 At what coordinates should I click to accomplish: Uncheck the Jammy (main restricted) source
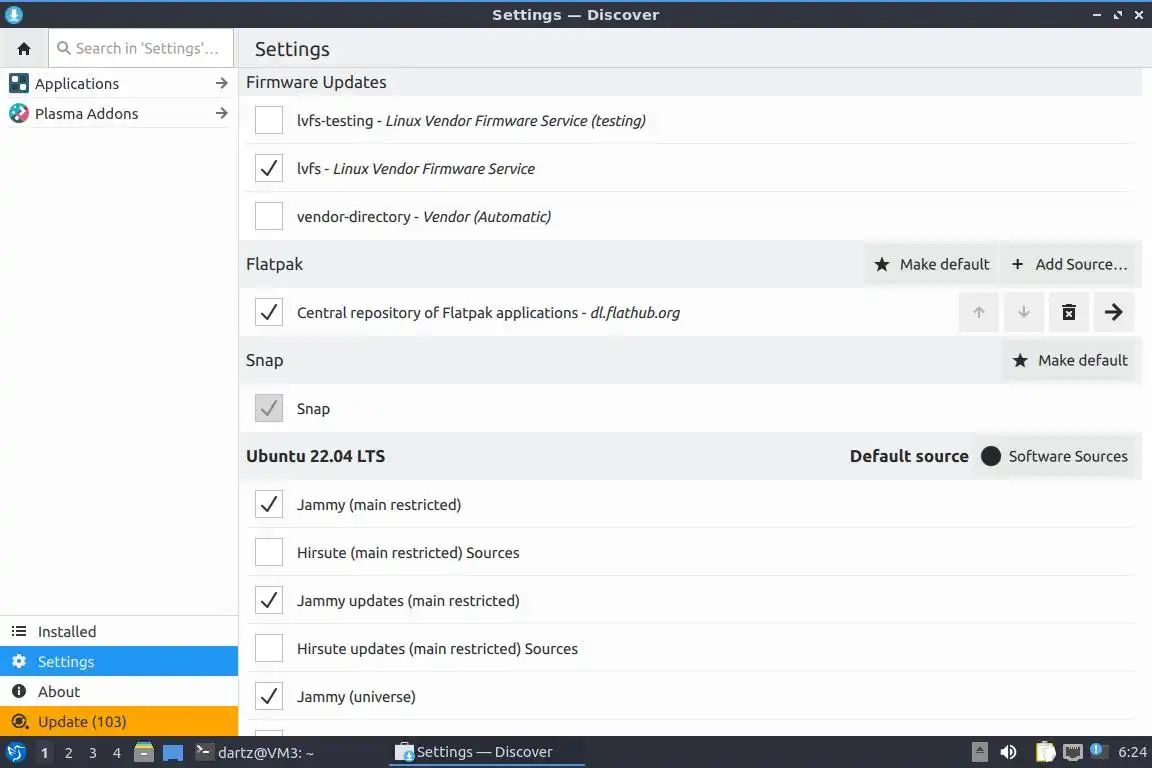269,505
